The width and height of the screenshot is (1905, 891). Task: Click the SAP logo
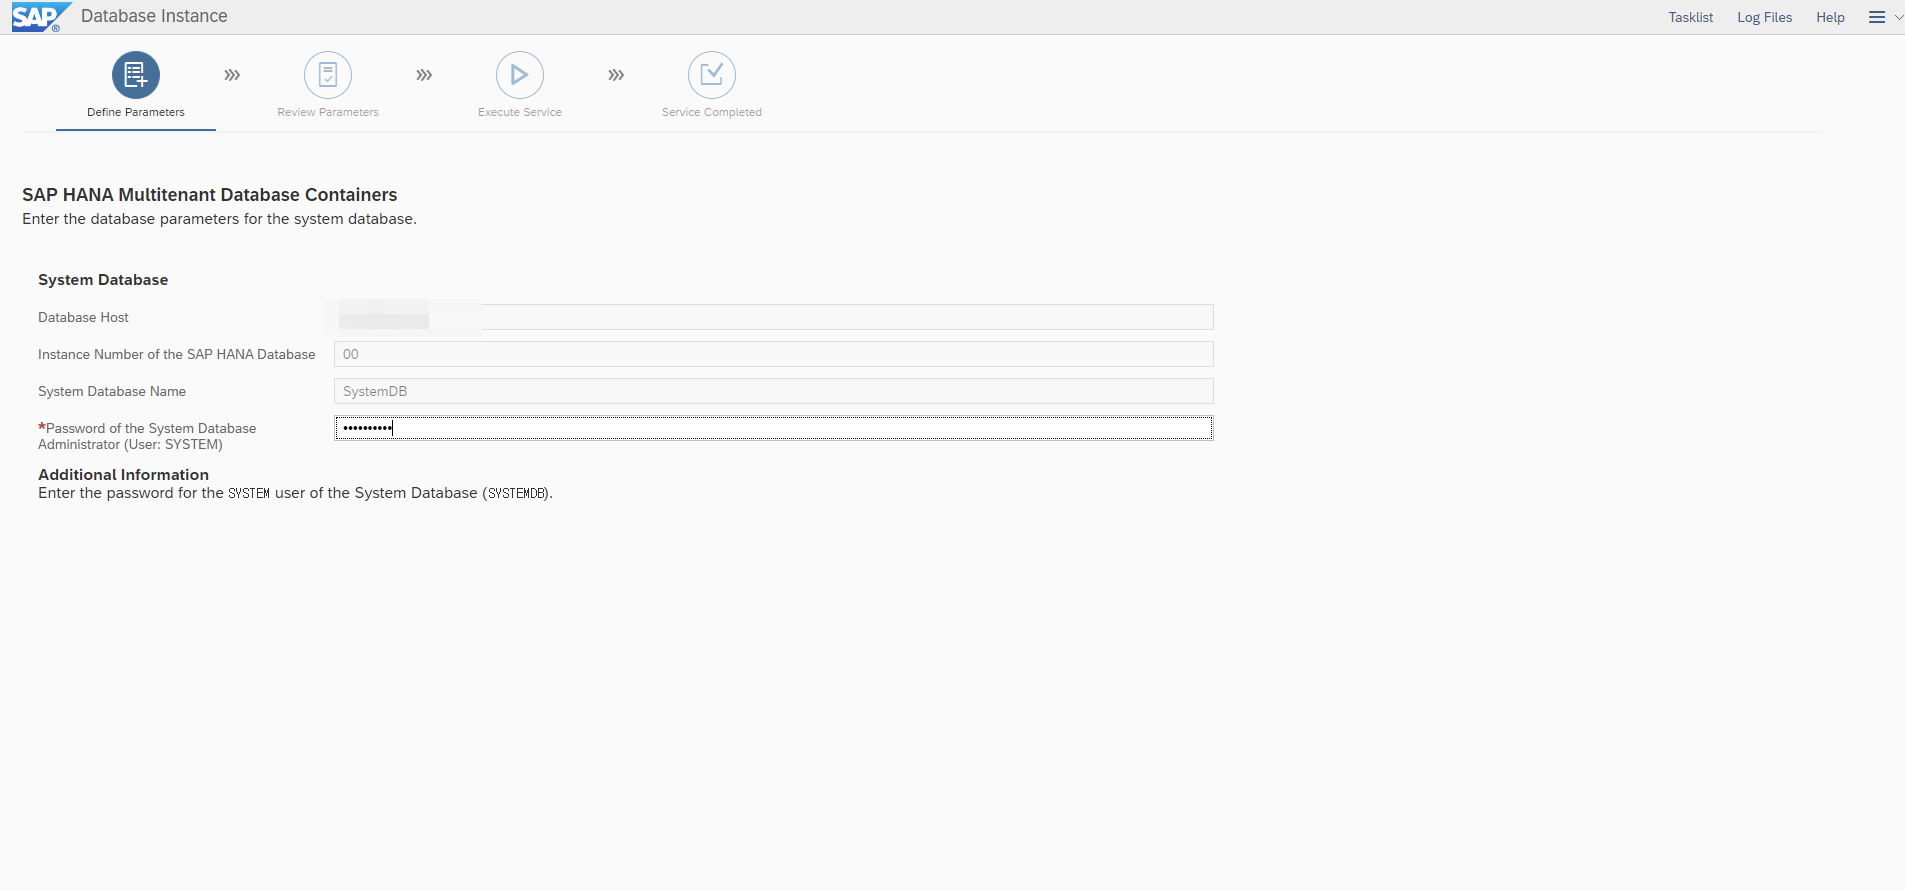[x=41, y=17]
